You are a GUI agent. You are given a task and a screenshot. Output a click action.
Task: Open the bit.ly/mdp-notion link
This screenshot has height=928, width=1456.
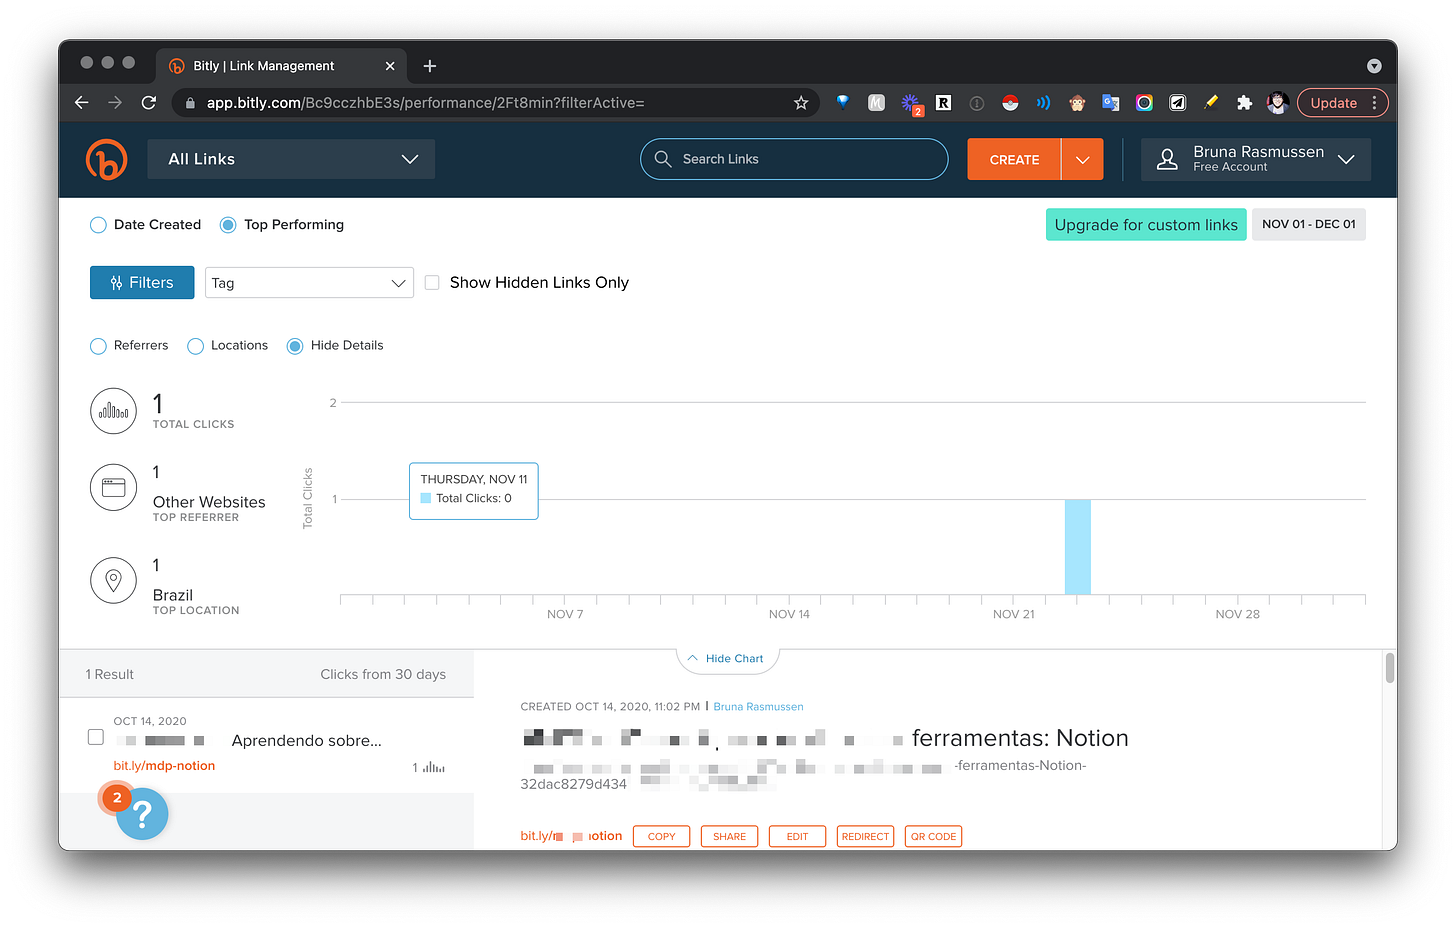[164, 766]
